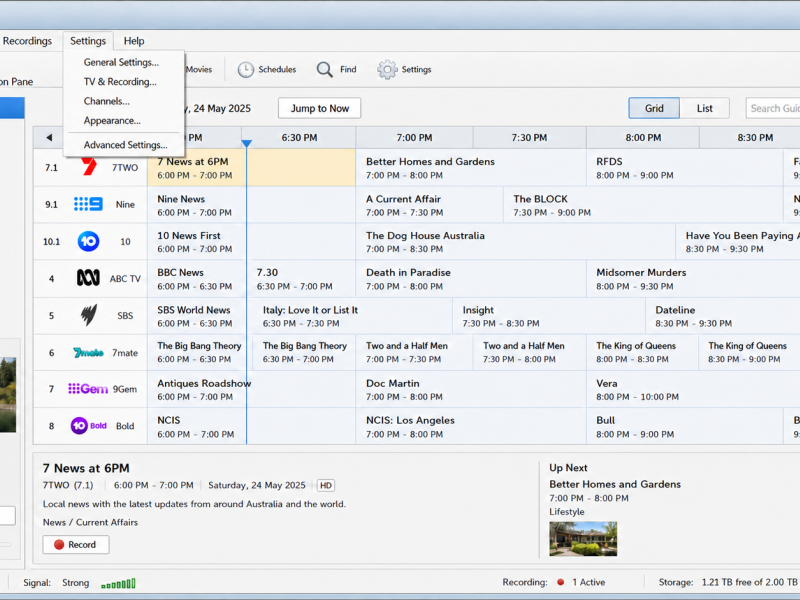
Task: Select Doc Martin program
Action: pyautogui.click(x=471, y=389)
